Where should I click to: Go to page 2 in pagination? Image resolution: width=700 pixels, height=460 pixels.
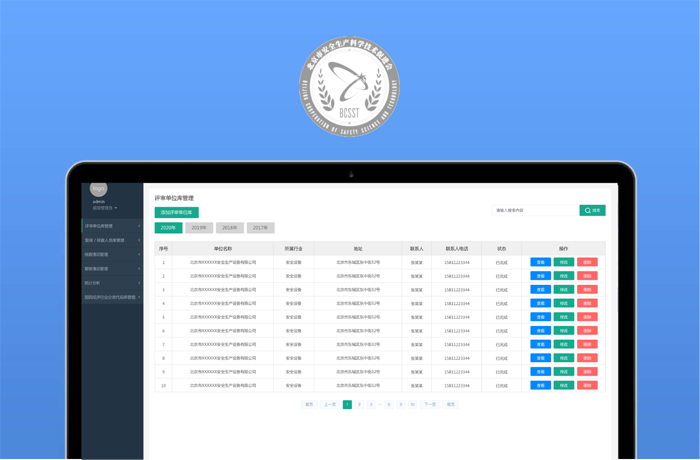(x=359, y=404)
